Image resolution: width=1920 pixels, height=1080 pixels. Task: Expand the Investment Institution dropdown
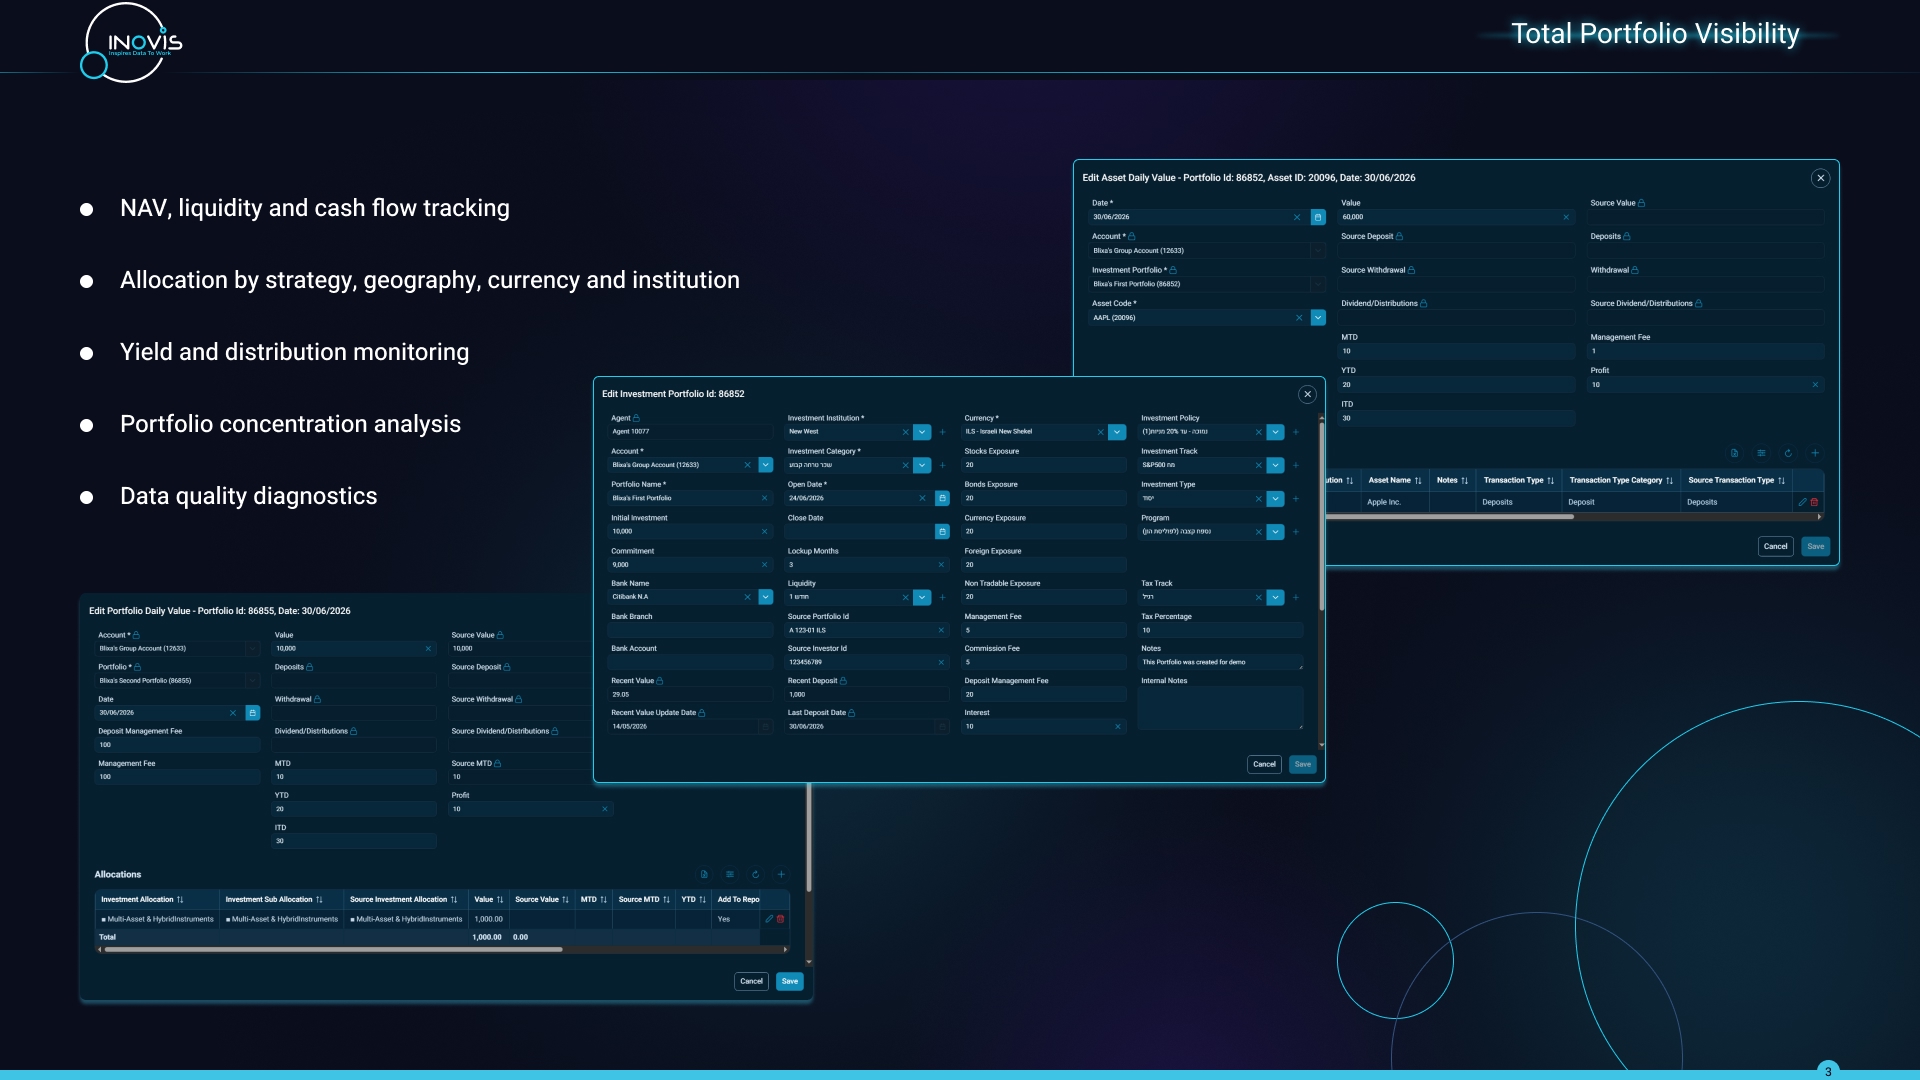point(922,432)
